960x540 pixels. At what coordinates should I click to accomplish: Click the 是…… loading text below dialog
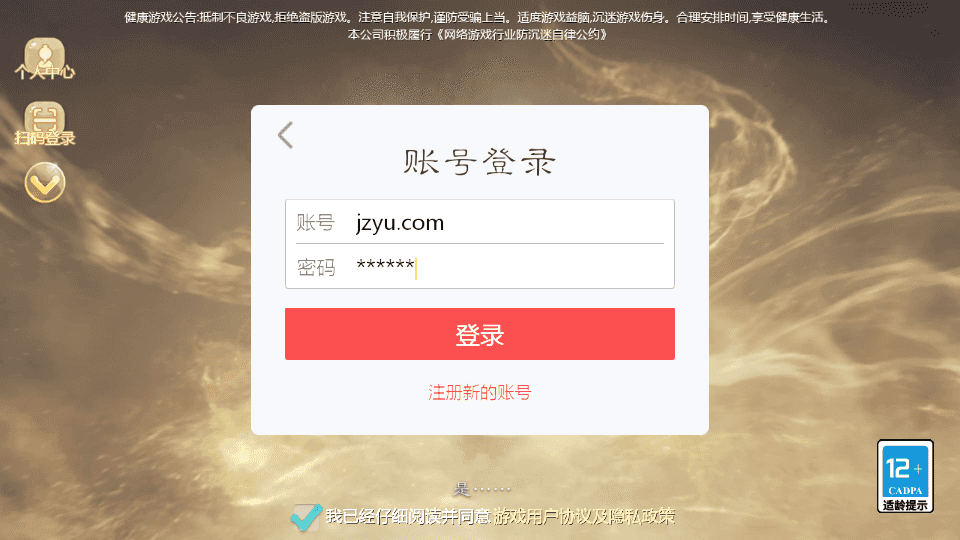pos(482,489)
